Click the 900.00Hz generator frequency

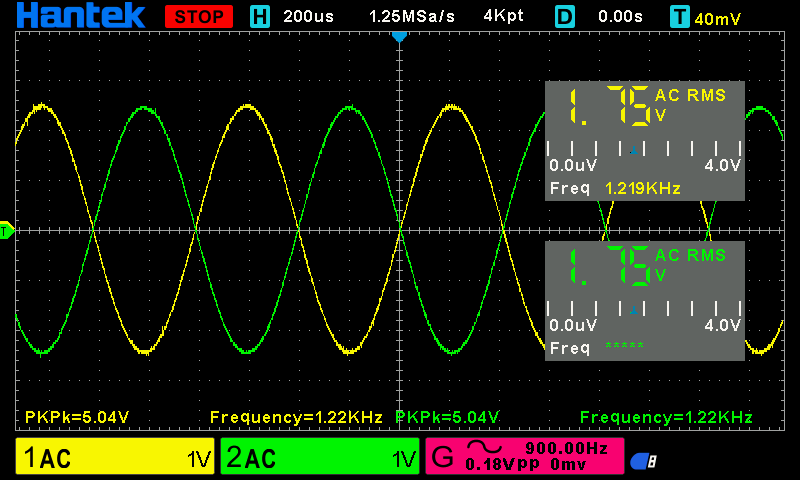(x=567, y=448)
